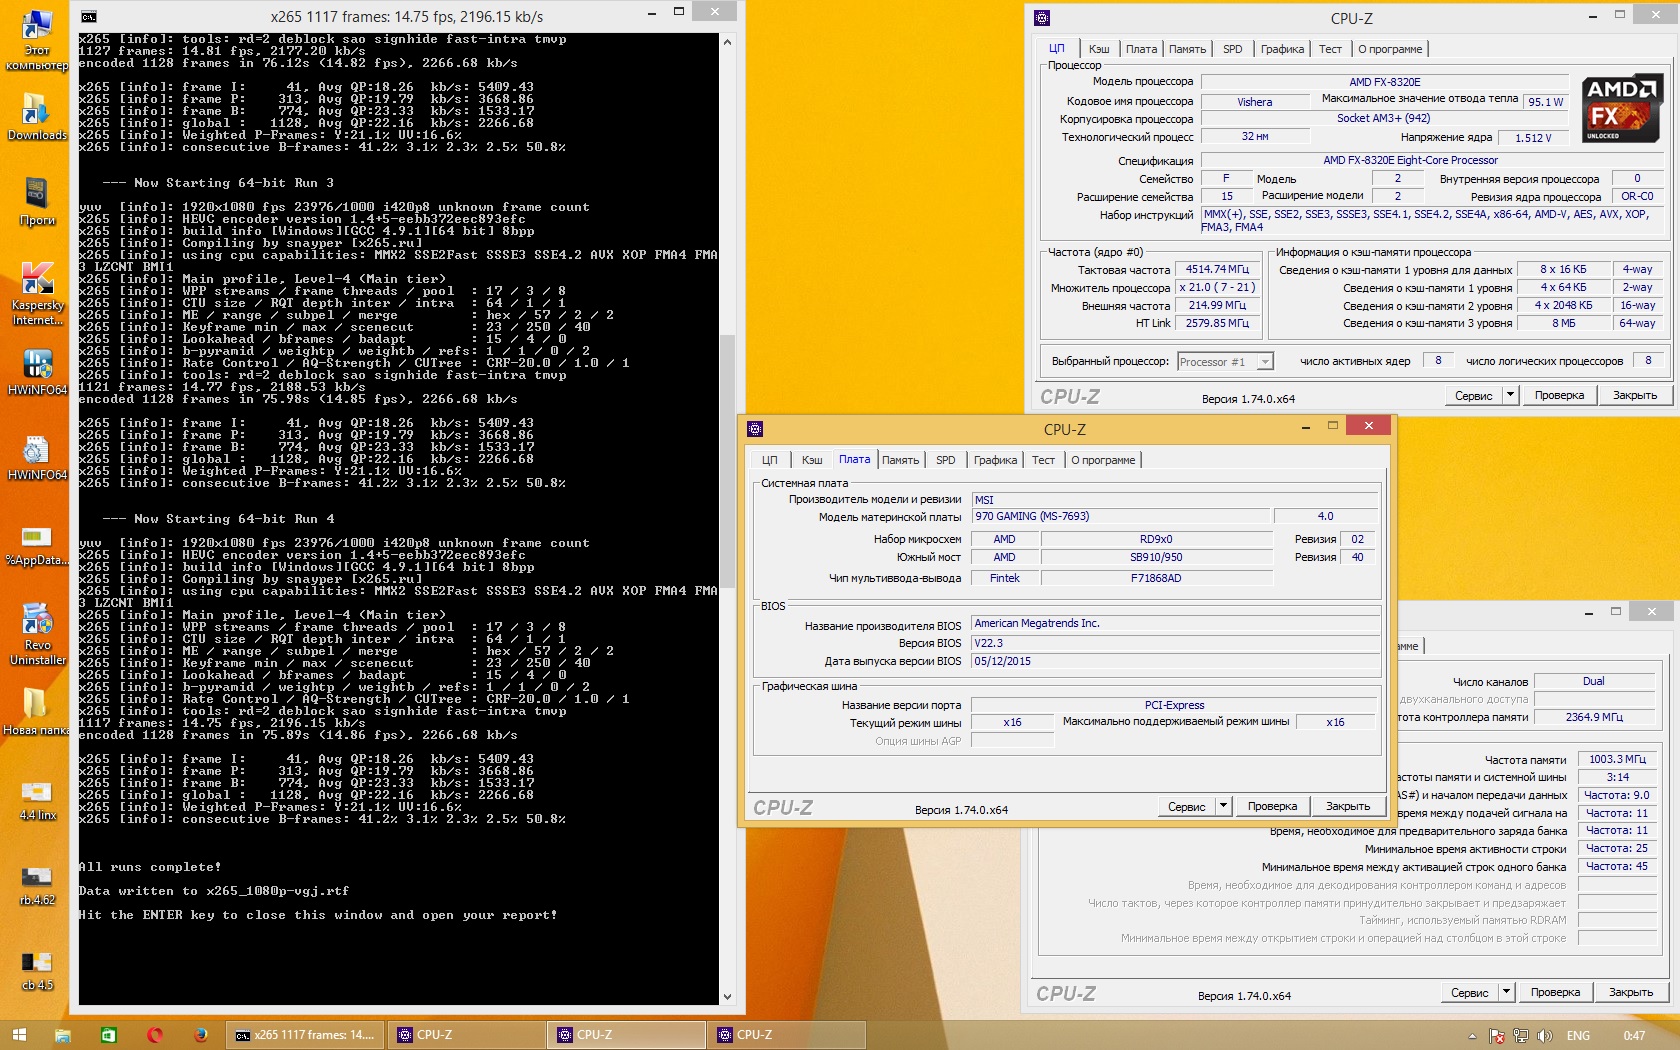This screenshot has height=1050, width=1680.
Task: Open the Action Center flag tray icon
Action: tap(1497, 1036)
